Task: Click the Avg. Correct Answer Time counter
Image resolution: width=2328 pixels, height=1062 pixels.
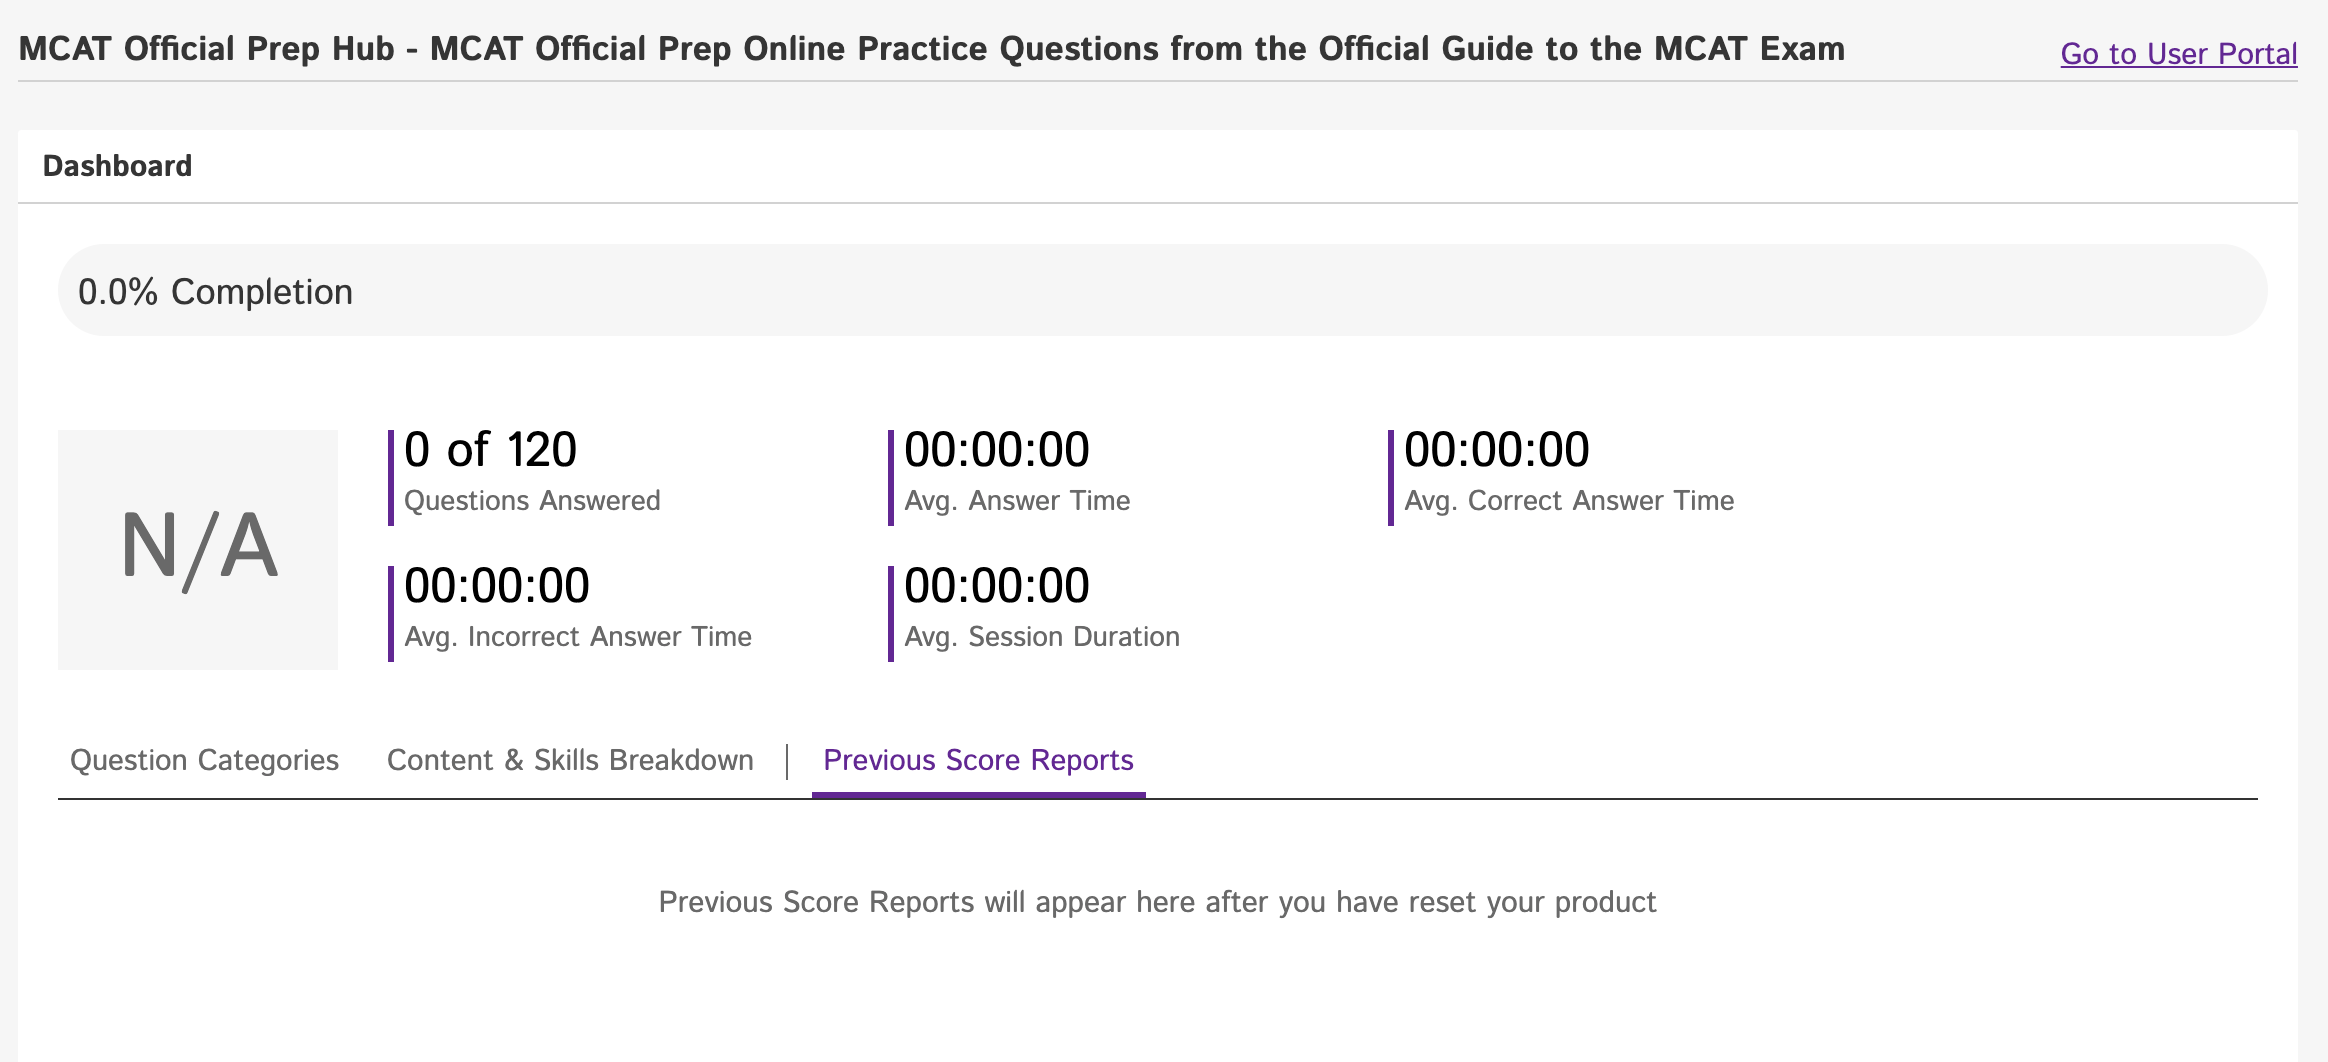Action: tap(1497, 449)
